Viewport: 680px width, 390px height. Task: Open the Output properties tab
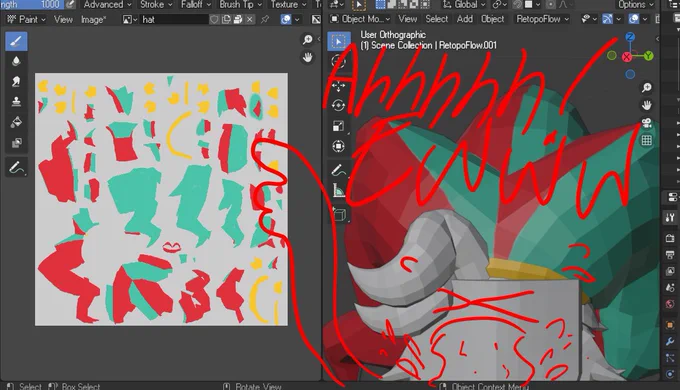[670, 254]
